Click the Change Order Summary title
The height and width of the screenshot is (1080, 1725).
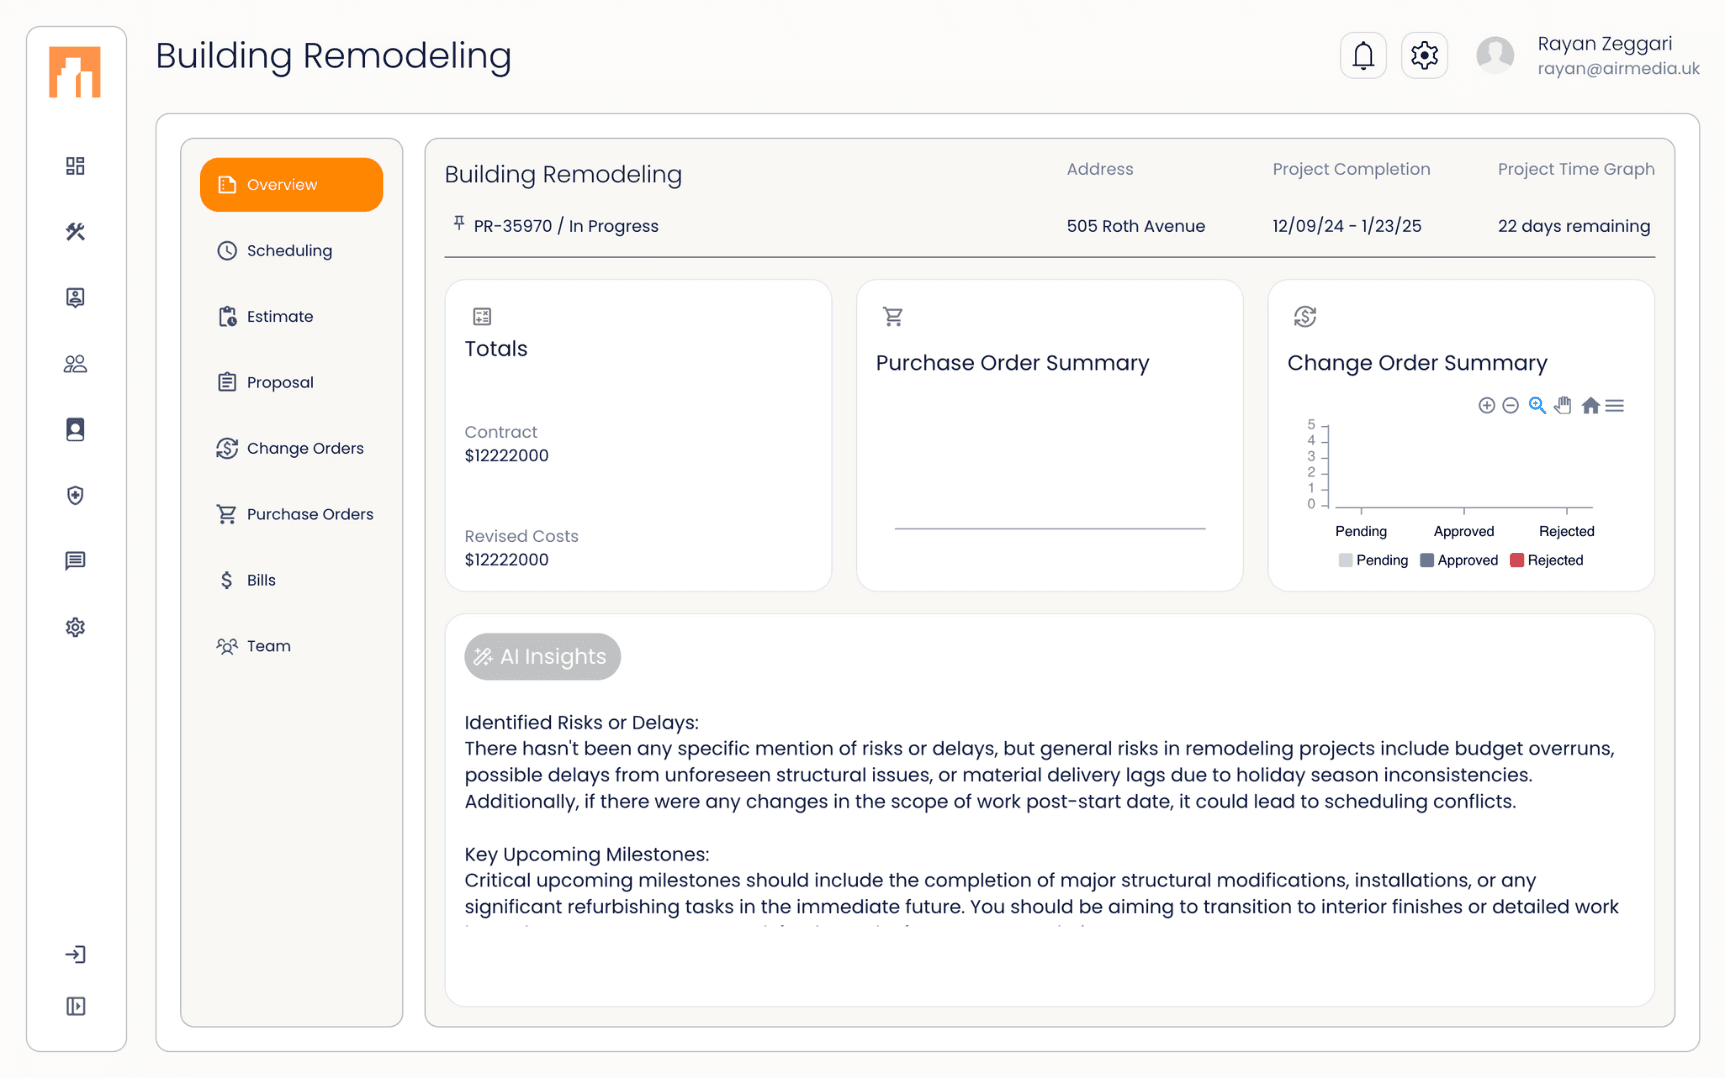1417,363
